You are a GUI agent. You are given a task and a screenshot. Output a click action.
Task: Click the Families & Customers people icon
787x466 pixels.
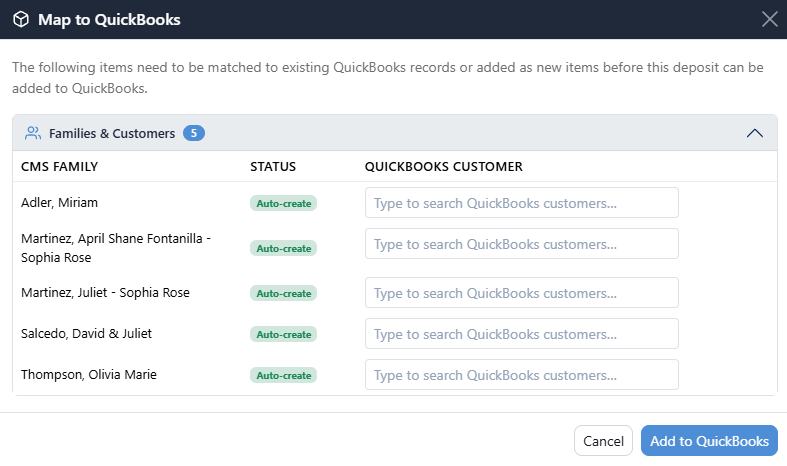(33, 133)
